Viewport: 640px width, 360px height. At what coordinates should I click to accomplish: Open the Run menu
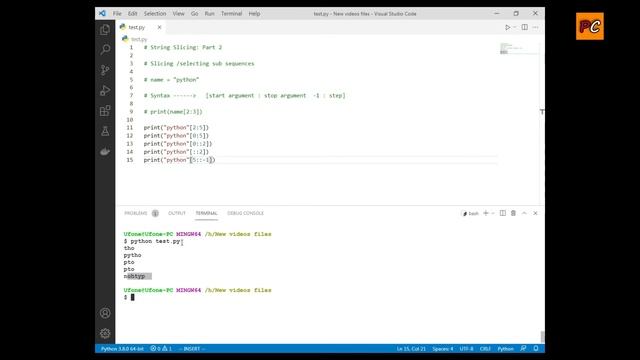[209, 13]
